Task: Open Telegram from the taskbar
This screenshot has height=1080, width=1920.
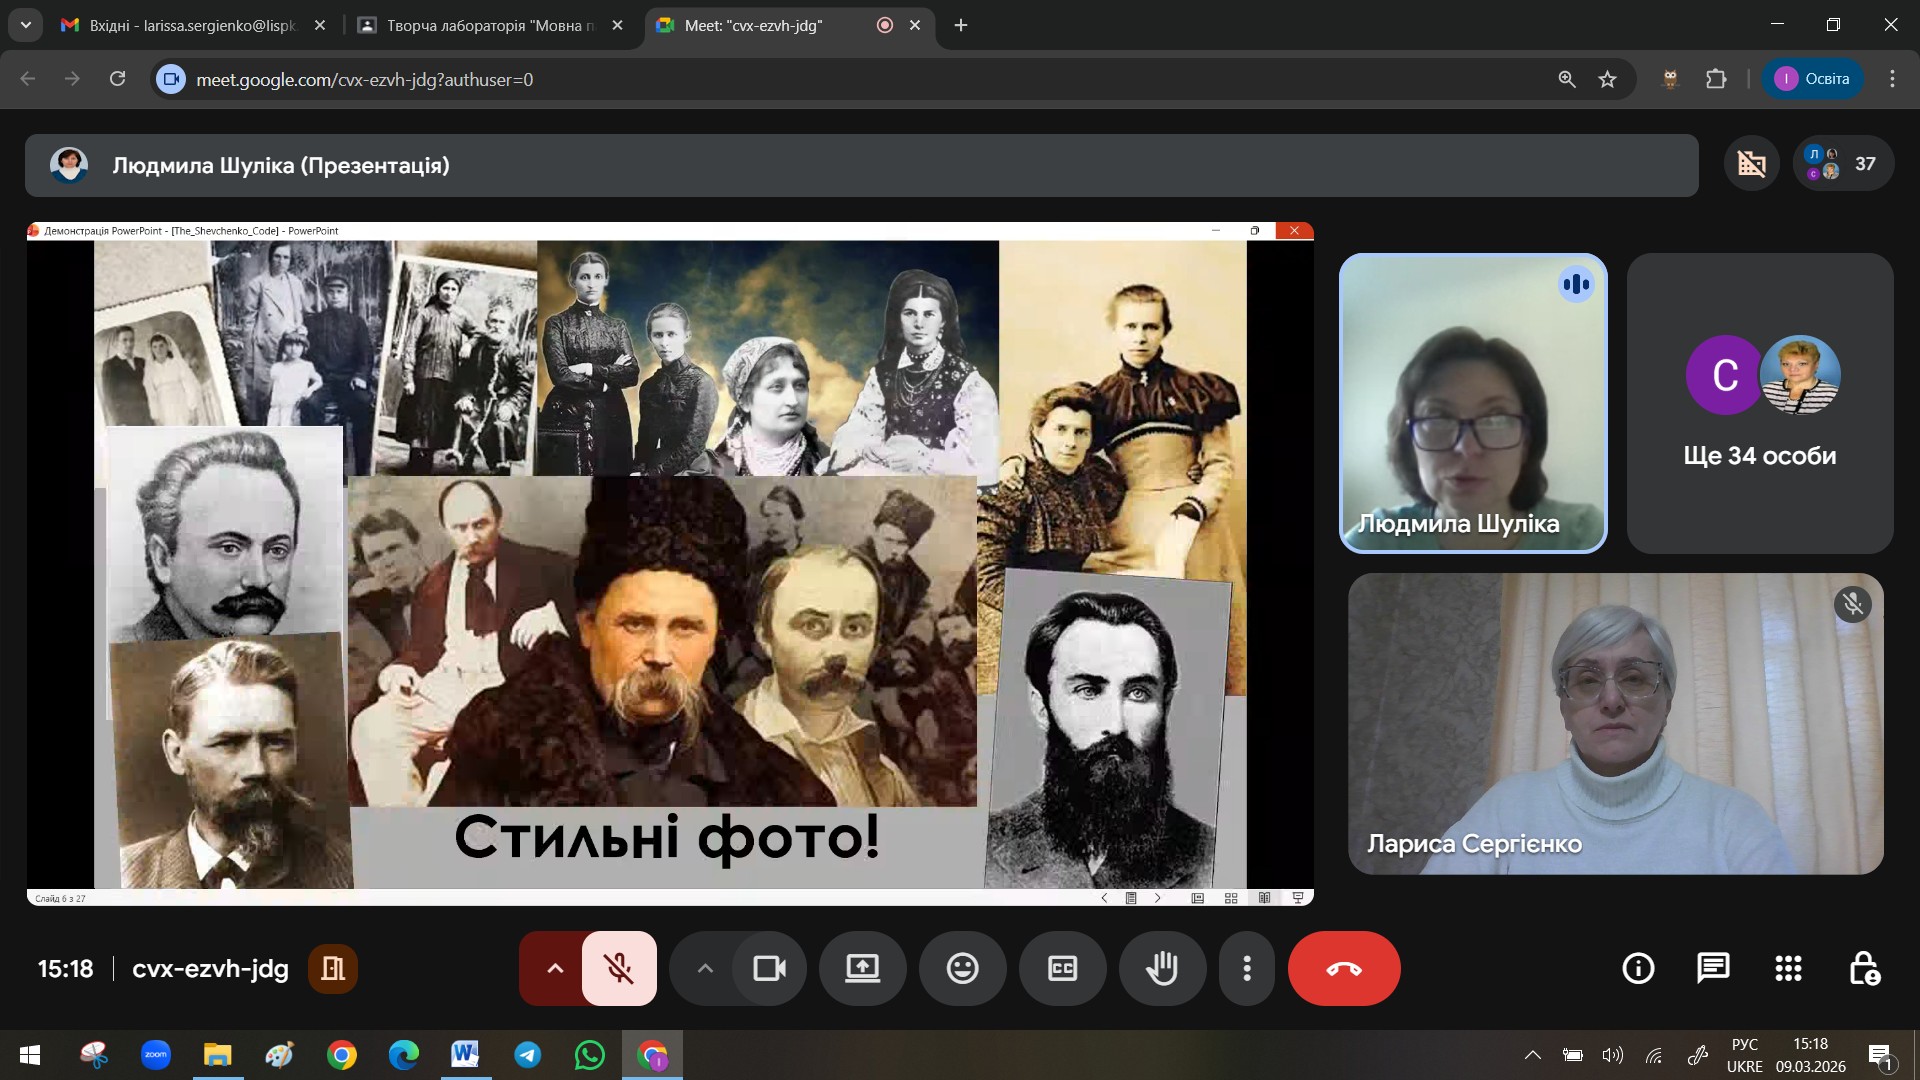Action: coord(528,1055)
